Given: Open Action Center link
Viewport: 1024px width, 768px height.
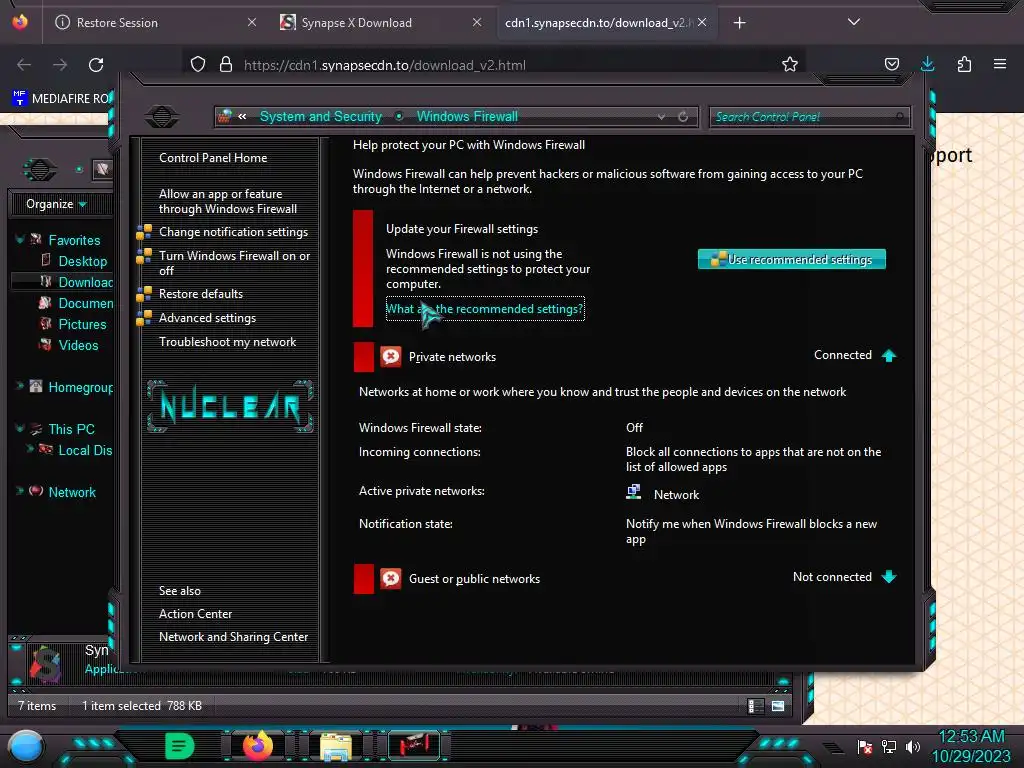Looking at the screenshot, I should [x=195, y=614].
